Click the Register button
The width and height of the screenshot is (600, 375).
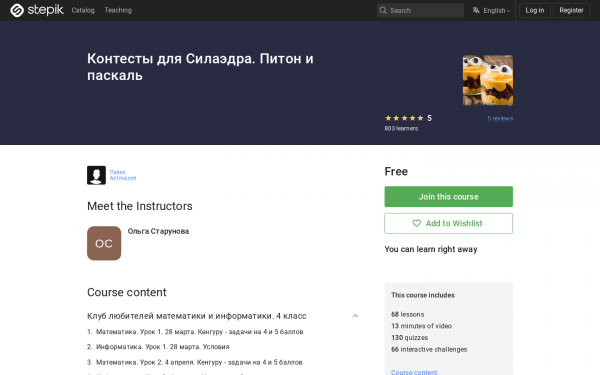pyautogui.click(x=571, y=10)
